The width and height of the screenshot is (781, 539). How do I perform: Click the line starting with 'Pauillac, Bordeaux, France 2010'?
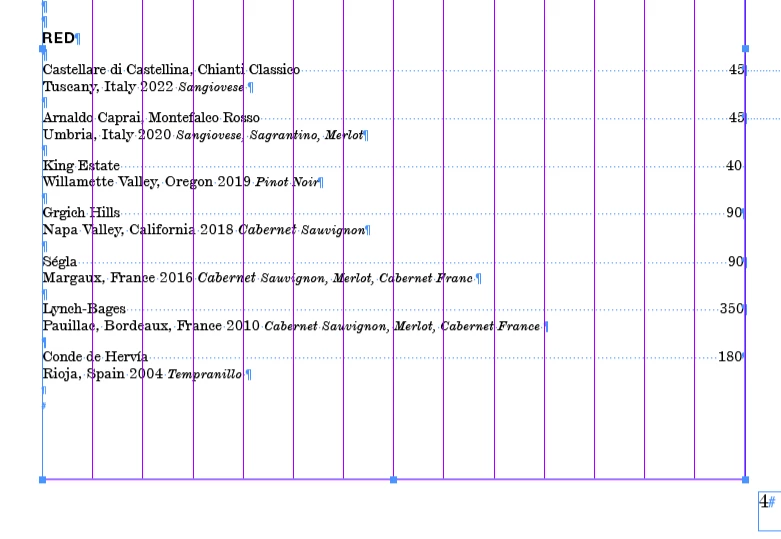pos(291,326)
